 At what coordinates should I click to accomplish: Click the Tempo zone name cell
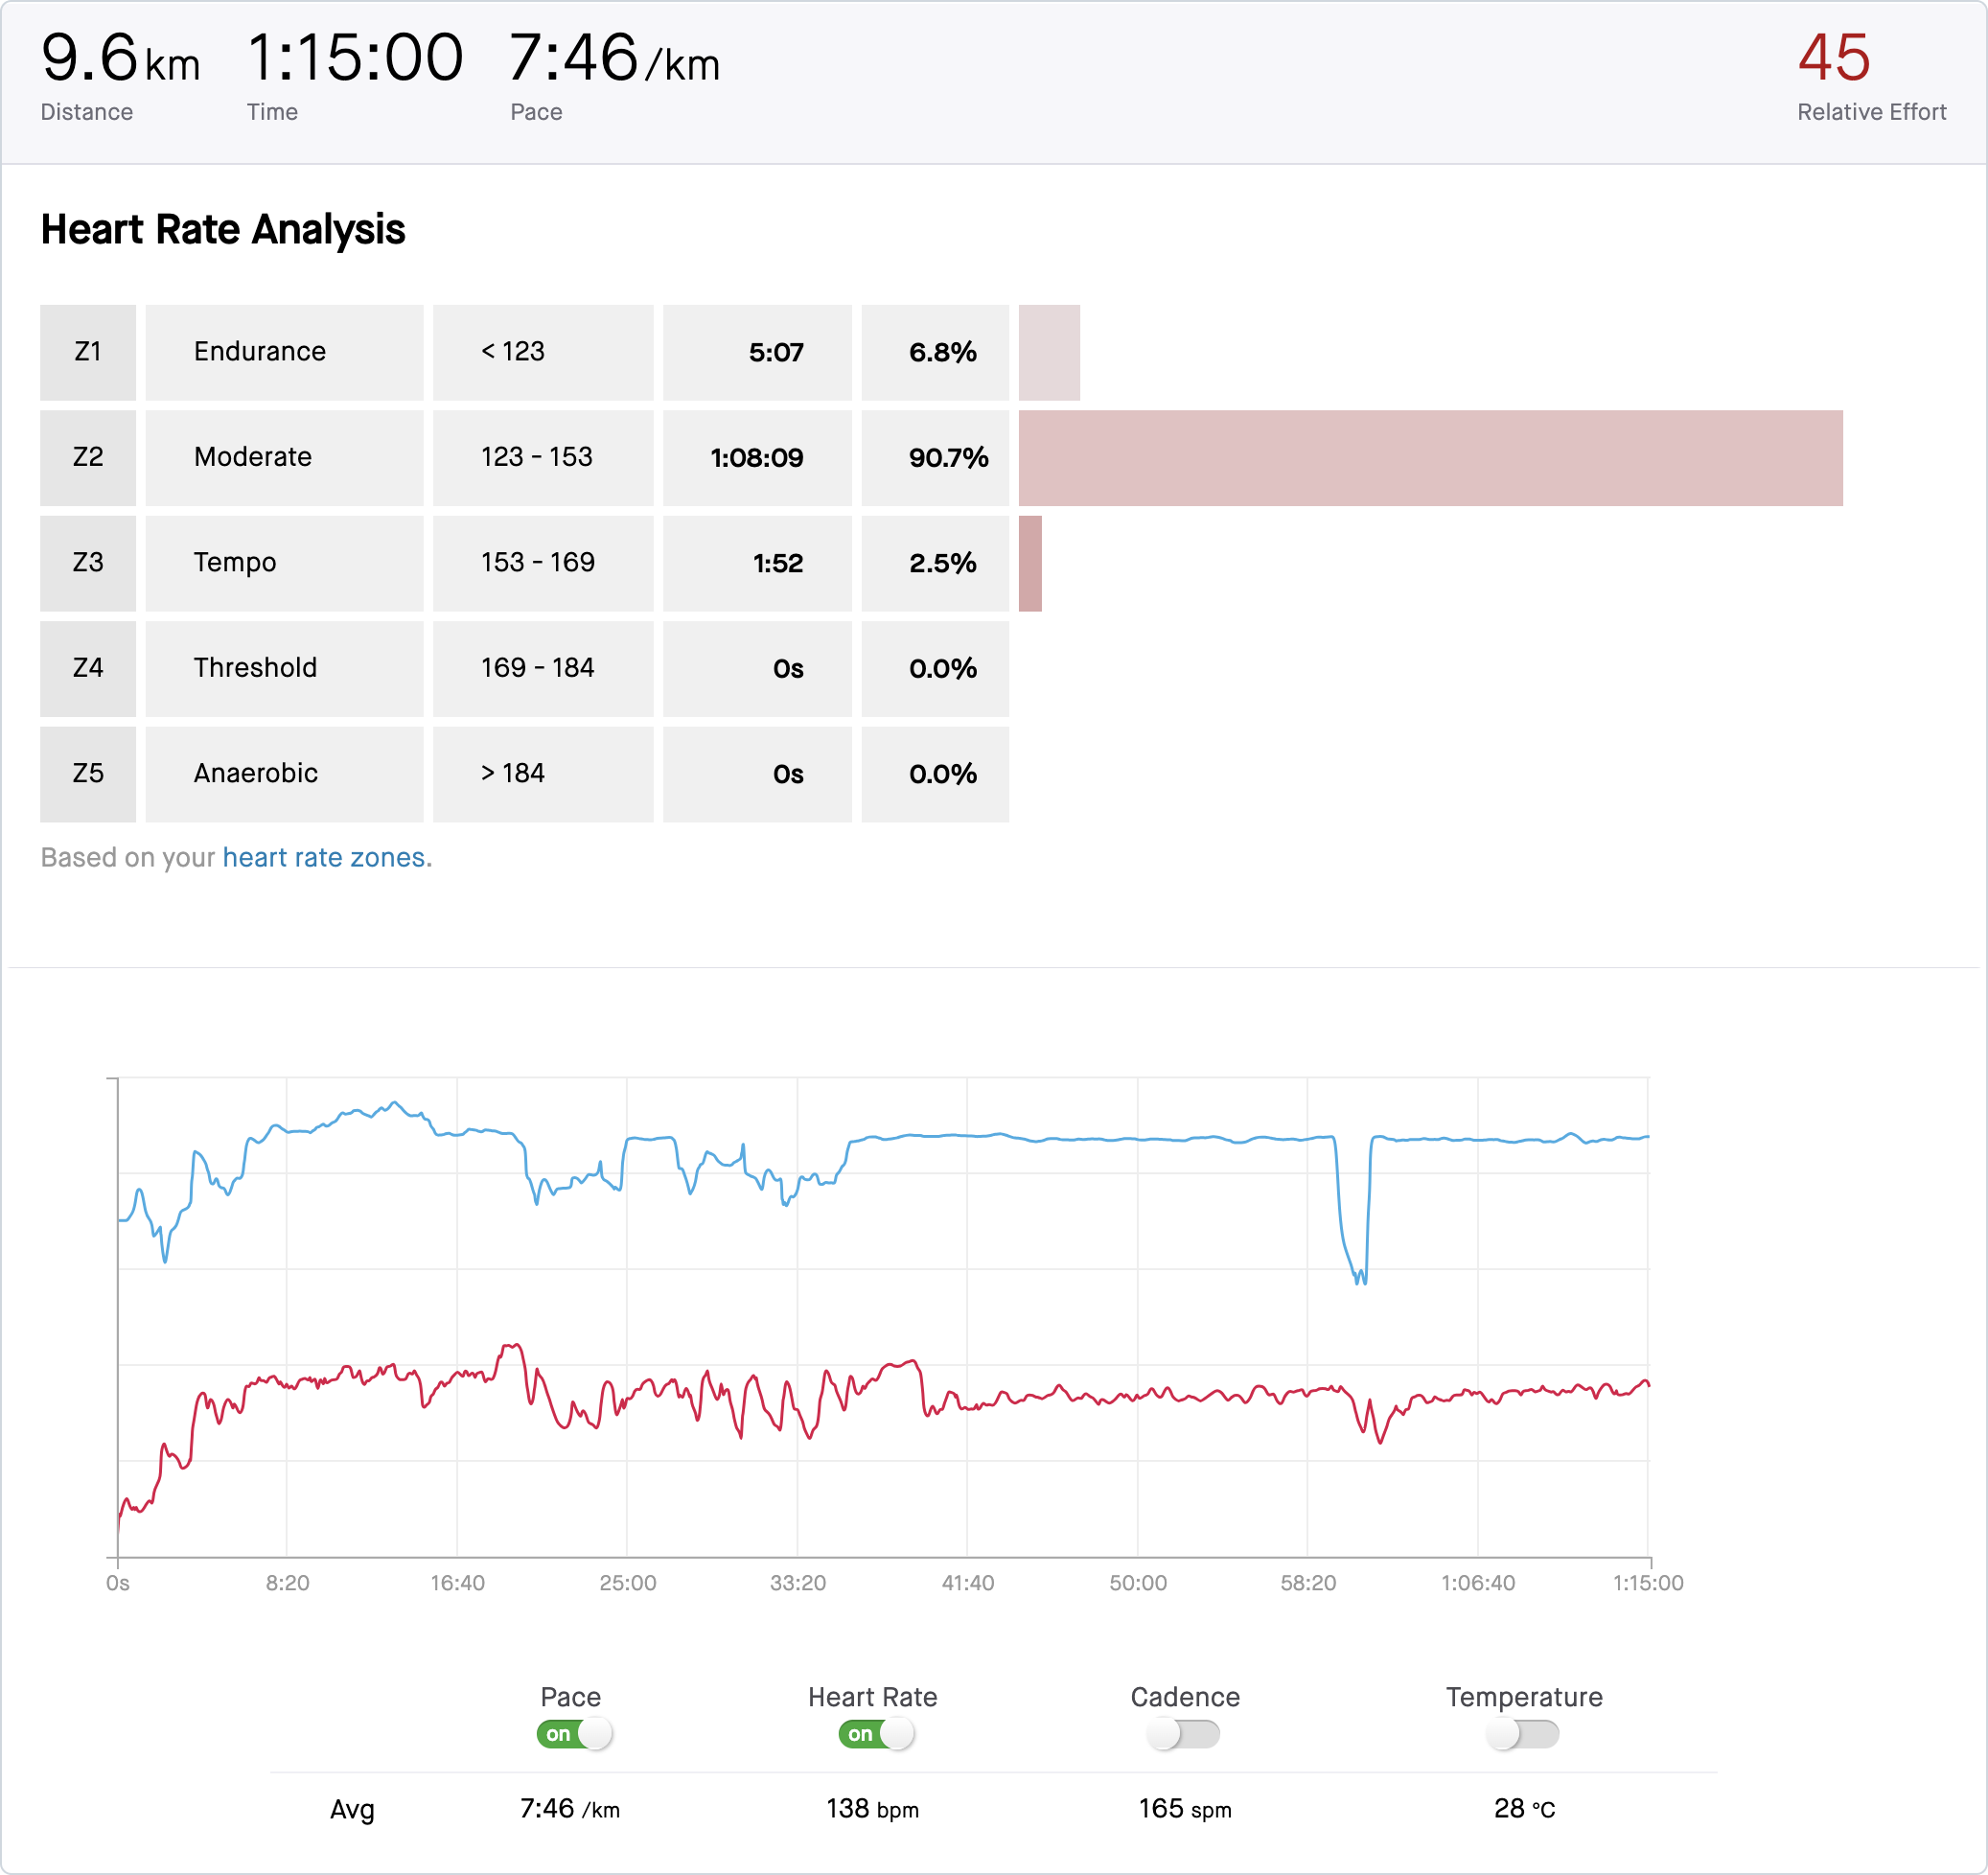(284, 563)
